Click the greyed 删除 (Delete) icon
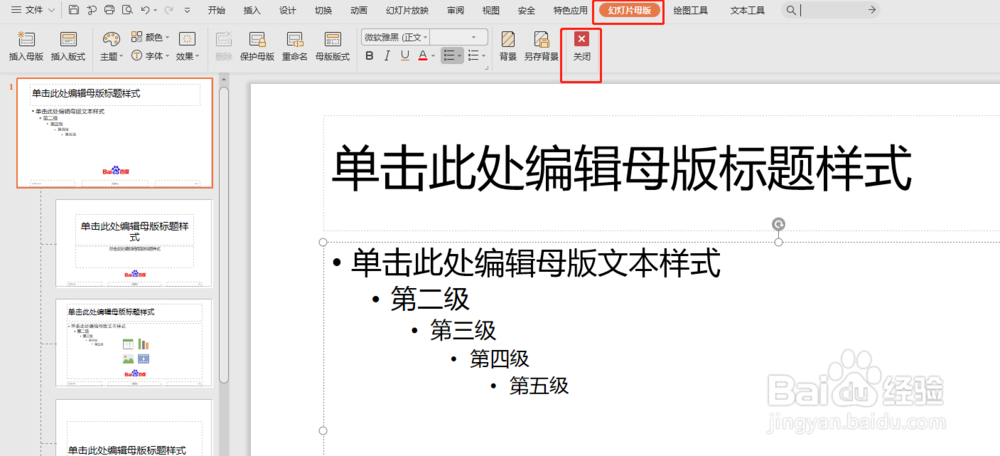1000x456 pixels. 224,40
